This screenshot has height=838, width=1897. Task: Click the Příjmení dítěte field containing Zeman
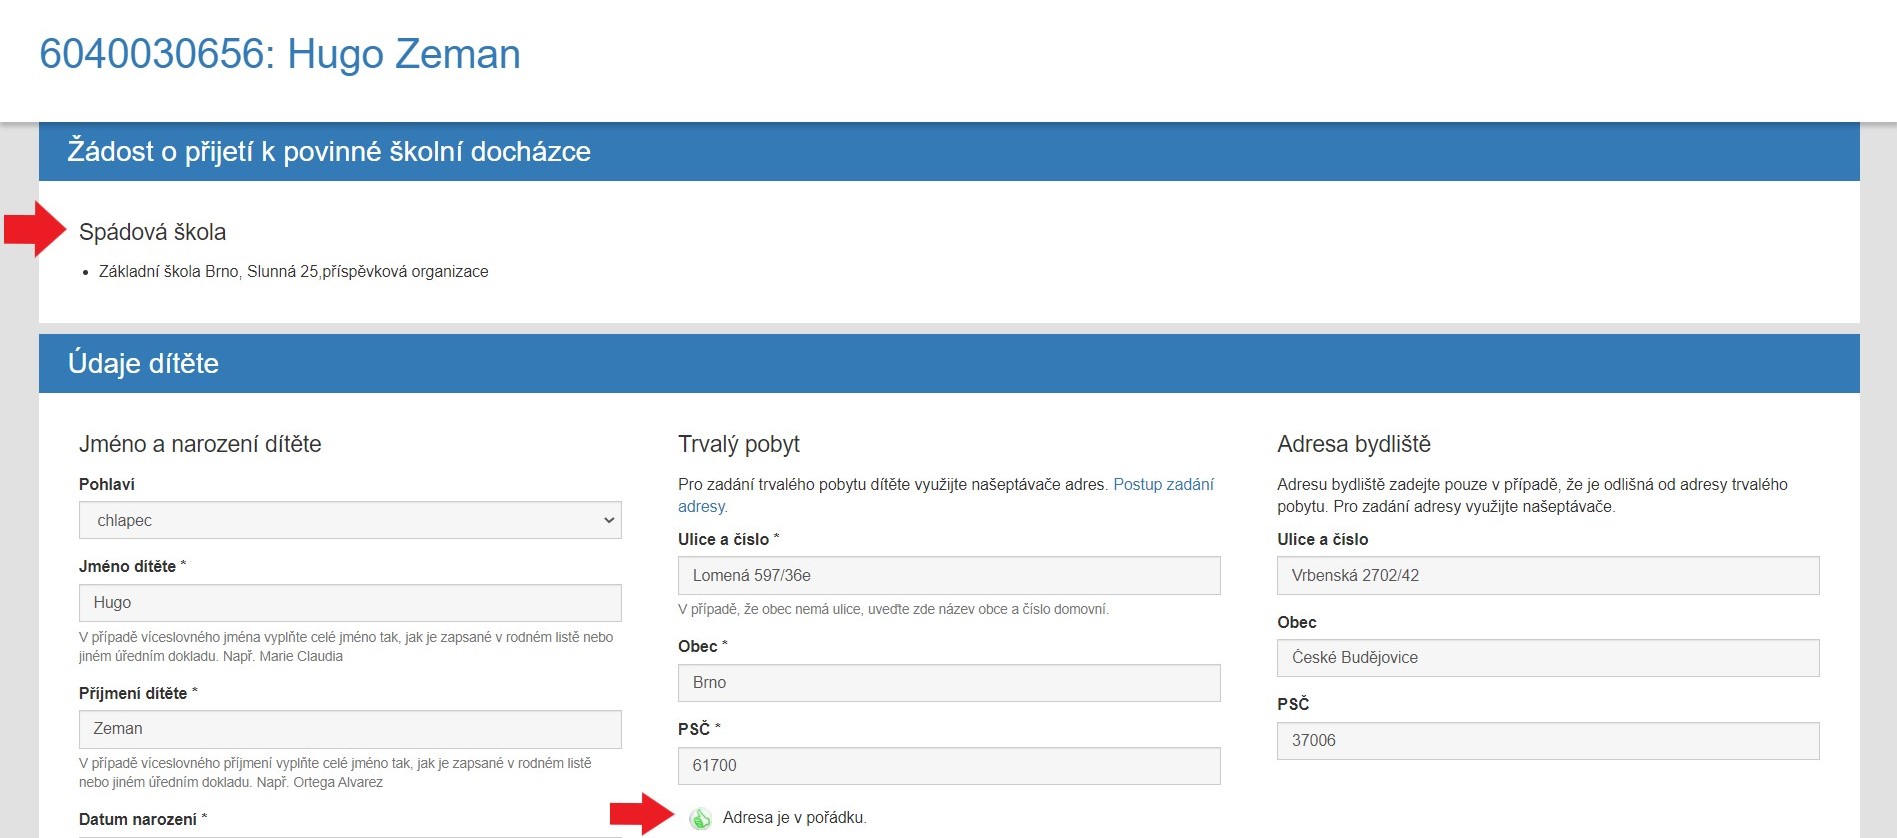point(350,729)
